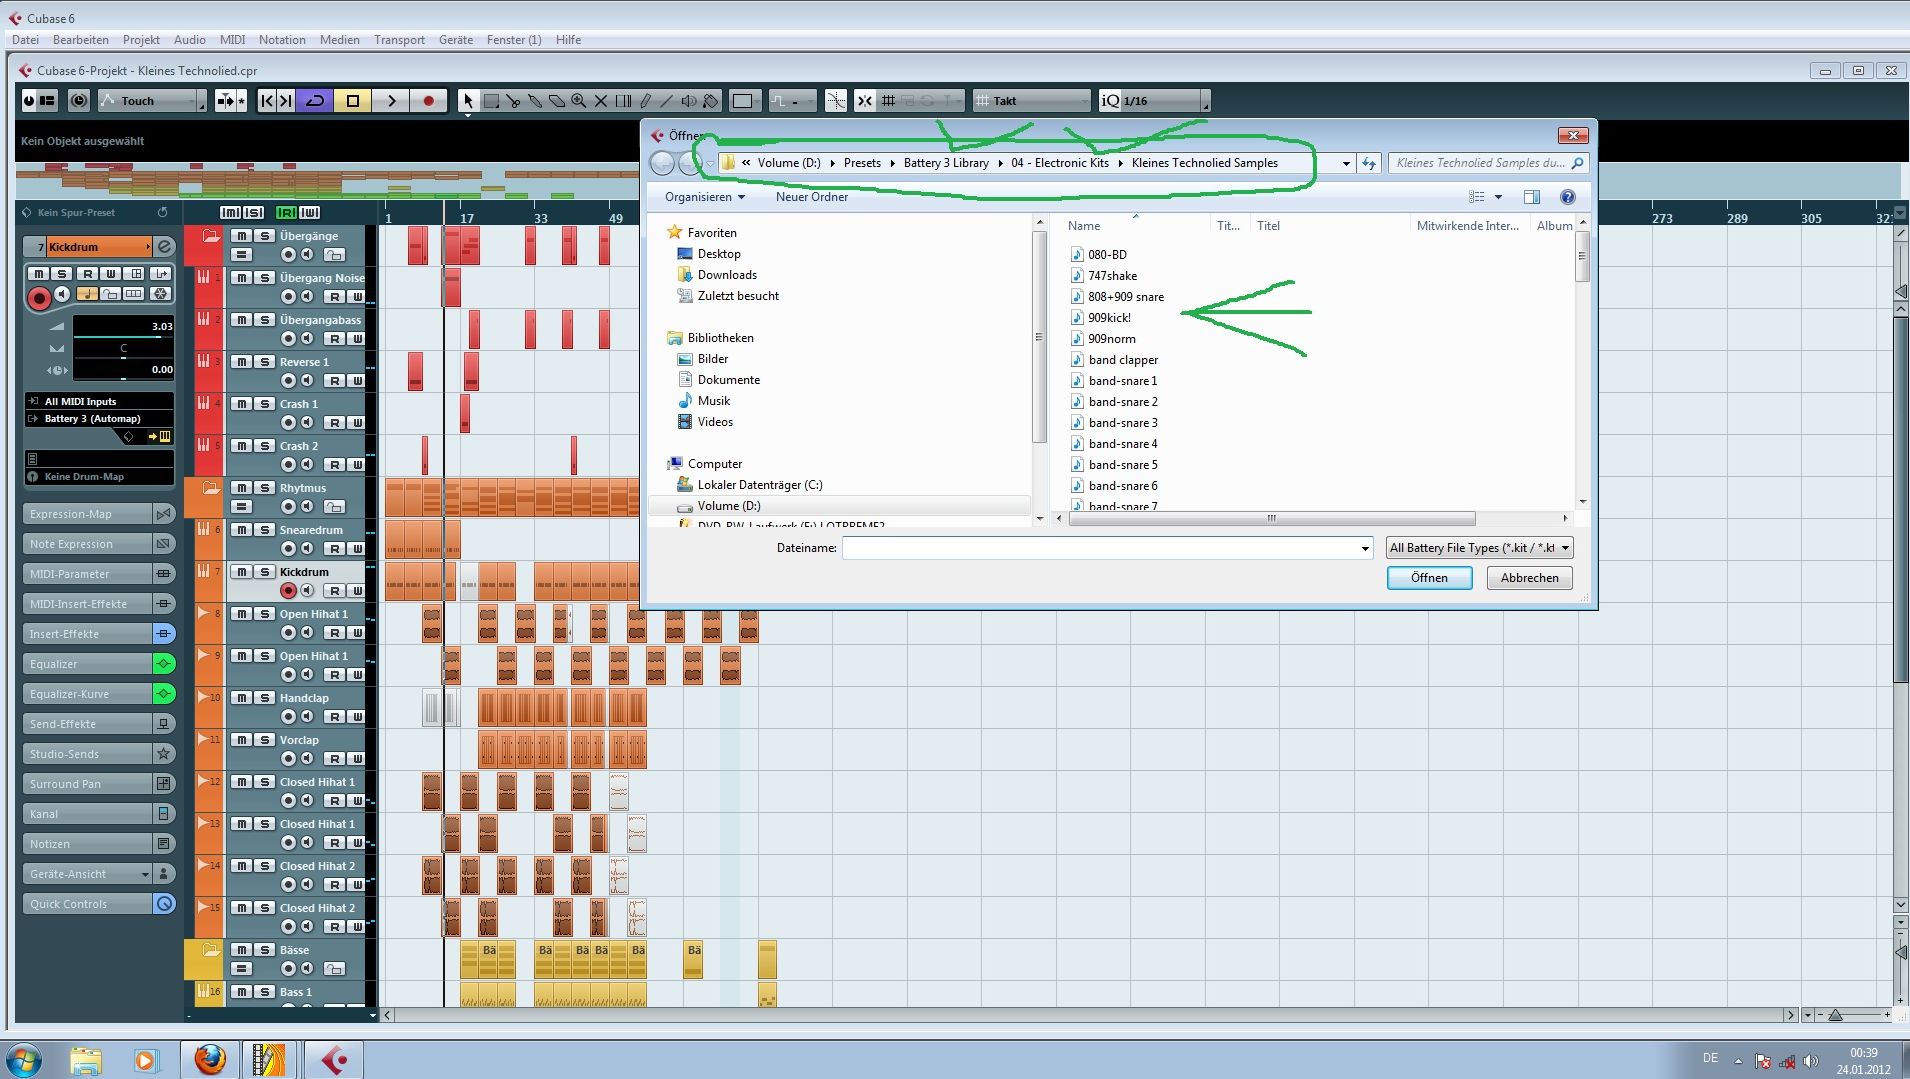Open the MIDI-Insert-Effekte inspector section

tap(88, 604)
